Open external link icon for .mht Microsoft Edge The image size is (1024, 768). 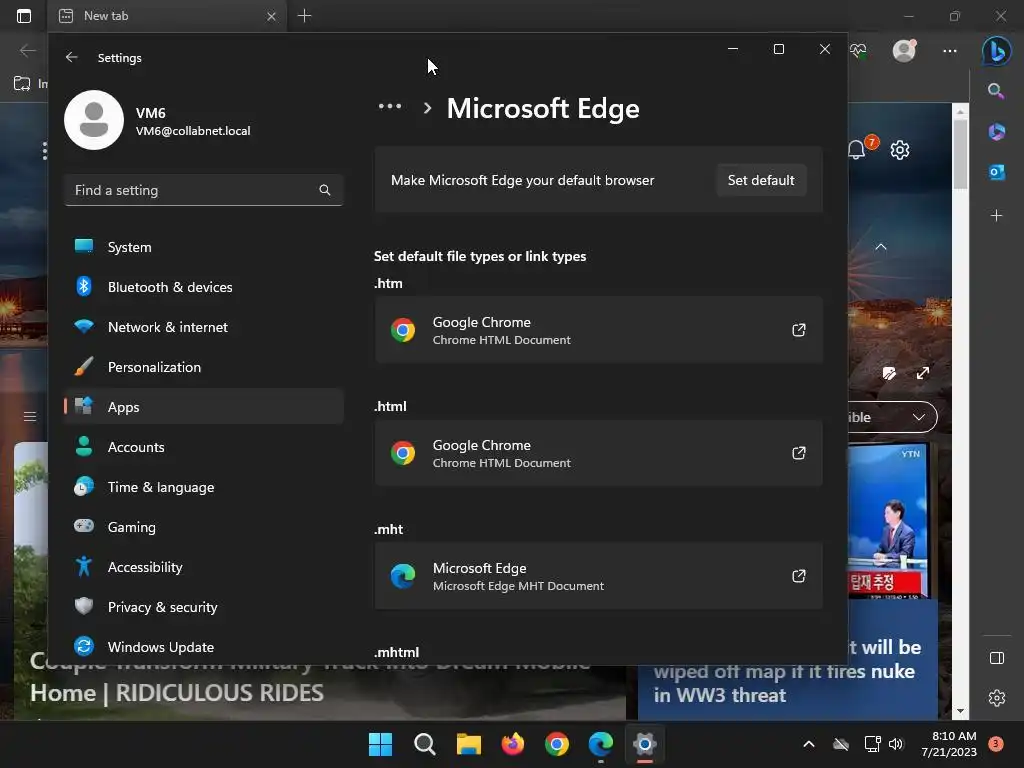pos(798,576)
